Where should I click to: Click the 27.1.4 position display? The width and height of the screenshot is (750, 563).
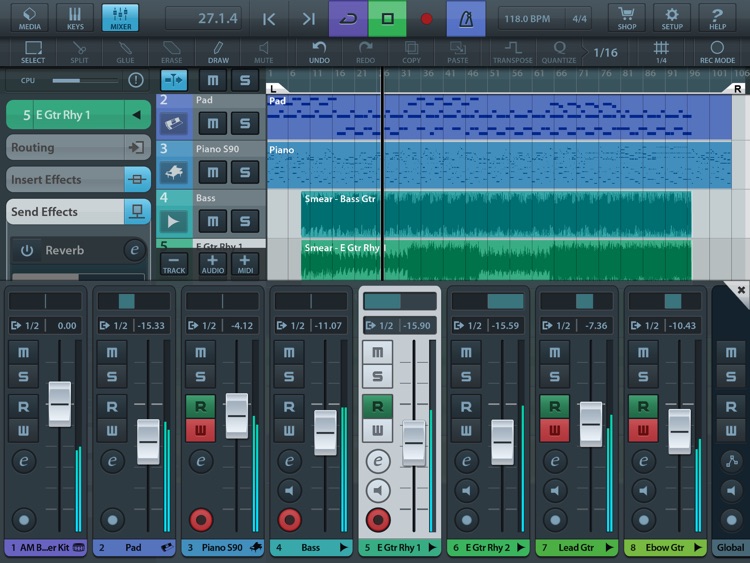(203, 18)
